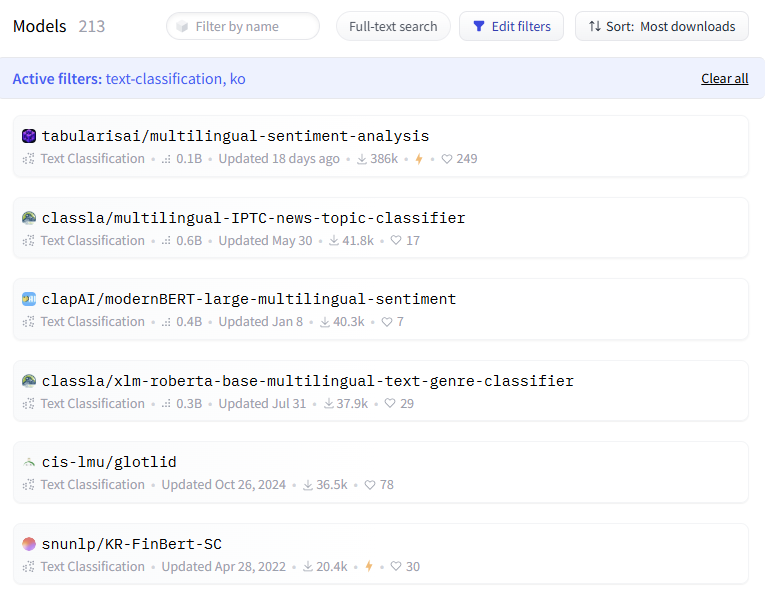Click the Text Classification task icon in the xlm-roberta-base-multilingual-text-genre-classifier row
Image resolution: width=765 pixels, height=592 pixels.
tap(28, 404)
